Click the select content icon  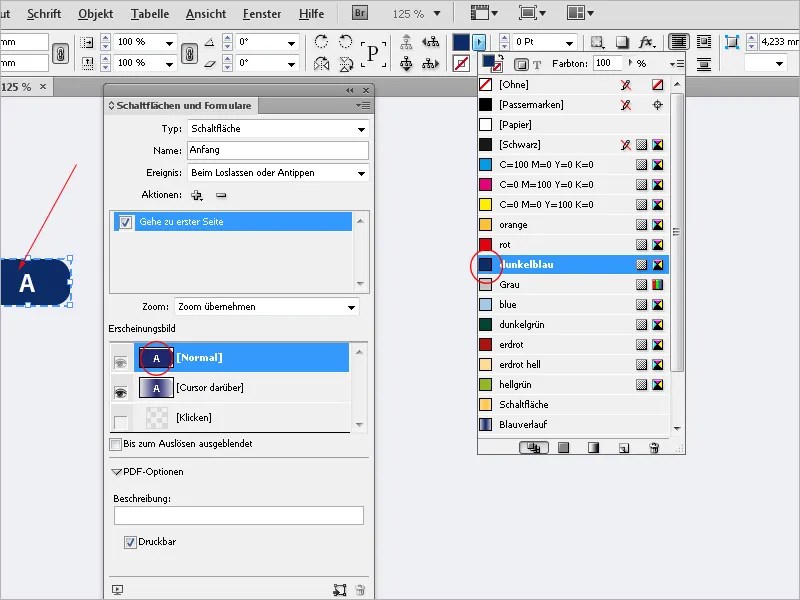(x=406, y=64)
